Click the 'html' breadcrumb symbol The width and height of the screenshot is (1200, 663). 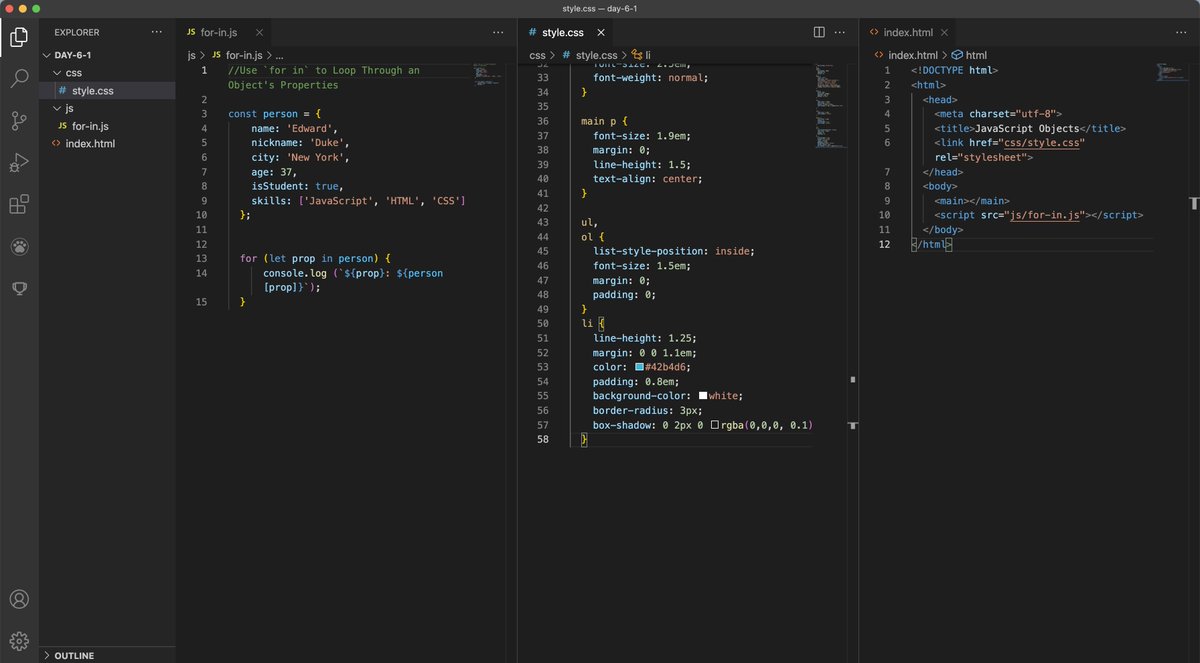(969, 55)
